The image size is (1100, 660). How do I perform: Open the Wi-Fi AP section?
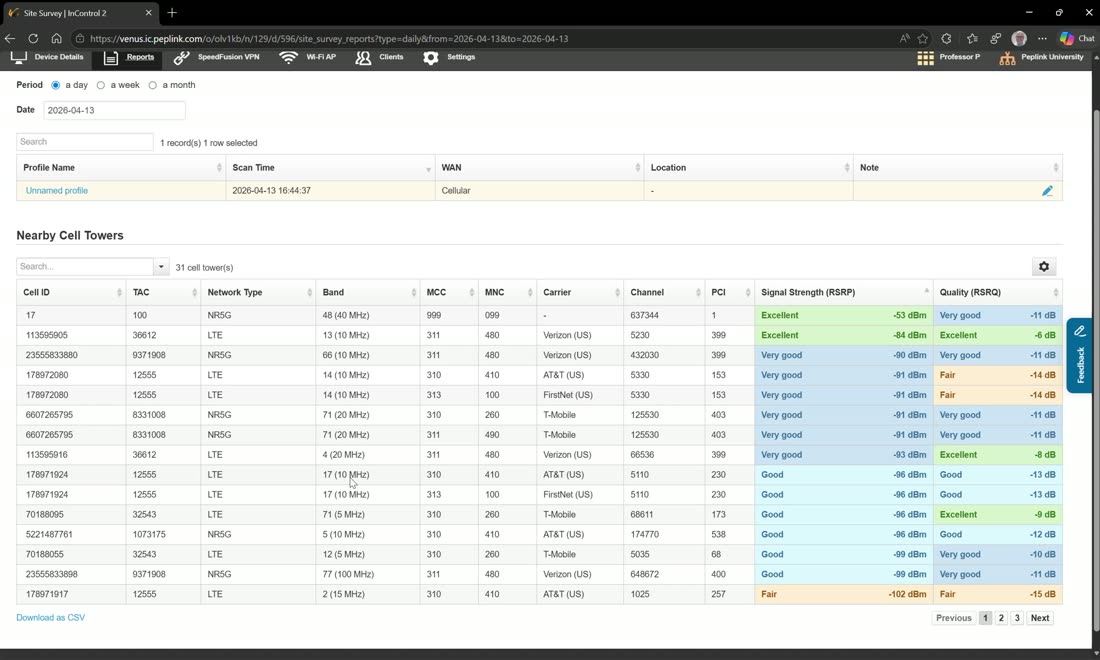pyautogui.click(x=307, y=58)
